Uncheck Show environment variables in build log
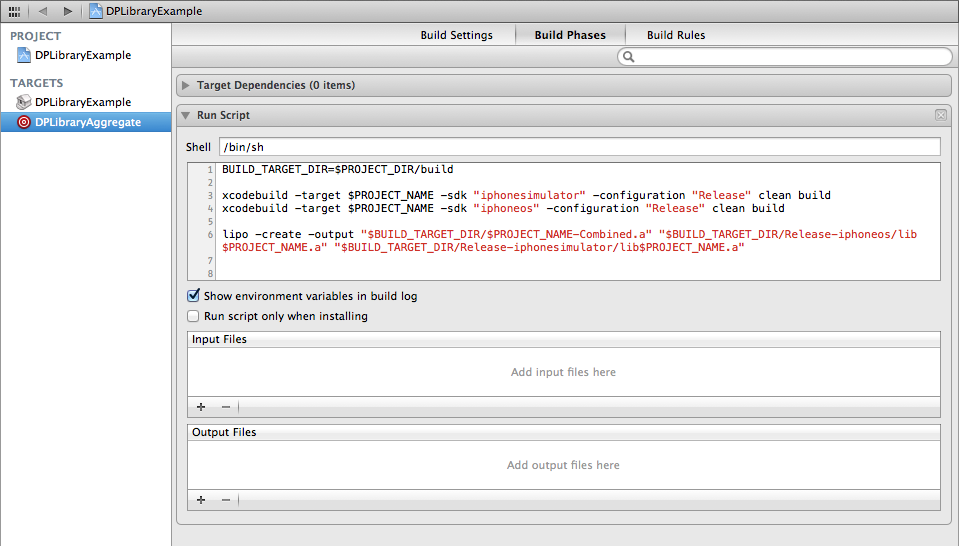Viewport: 959px width, 546px height. tap(193, 296)
